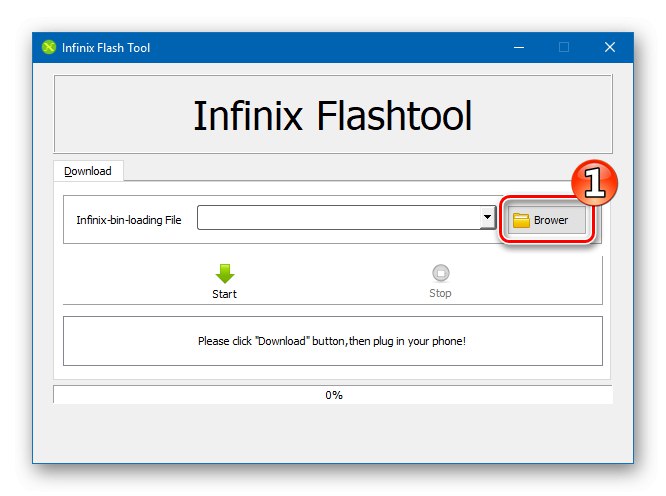Click the Brower folder button
The width and height of the screenshot is (666, 496).
(547, 220)
